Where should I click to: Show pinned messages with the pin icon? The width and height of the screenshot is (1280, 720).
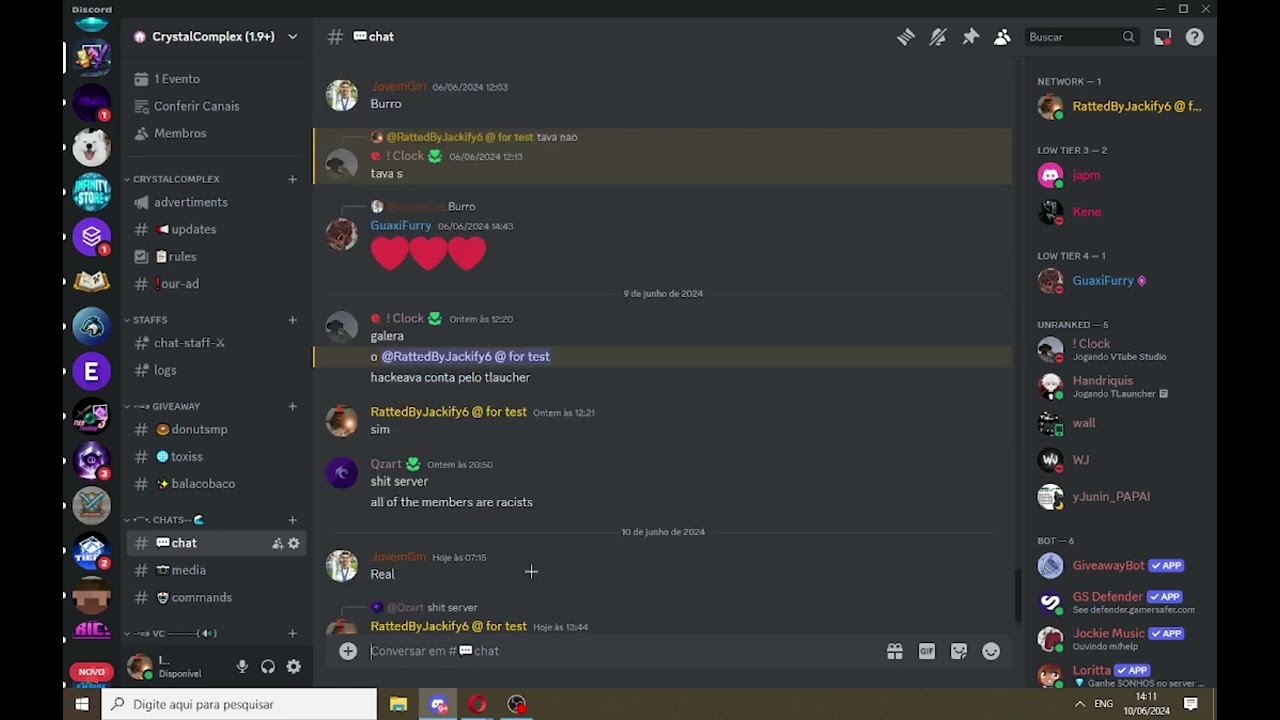970,37
